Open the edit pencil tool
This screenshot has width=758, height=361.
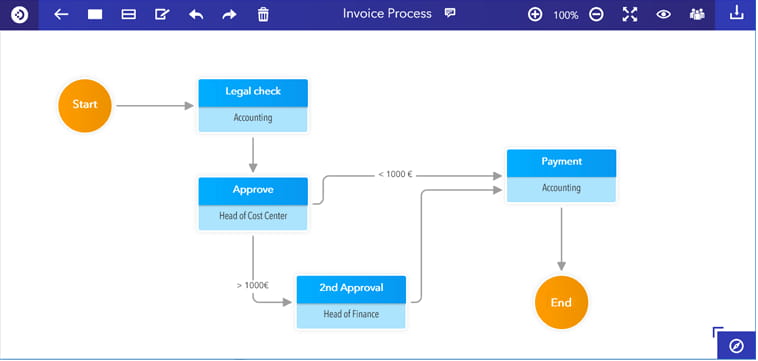[x=162, y=14]
